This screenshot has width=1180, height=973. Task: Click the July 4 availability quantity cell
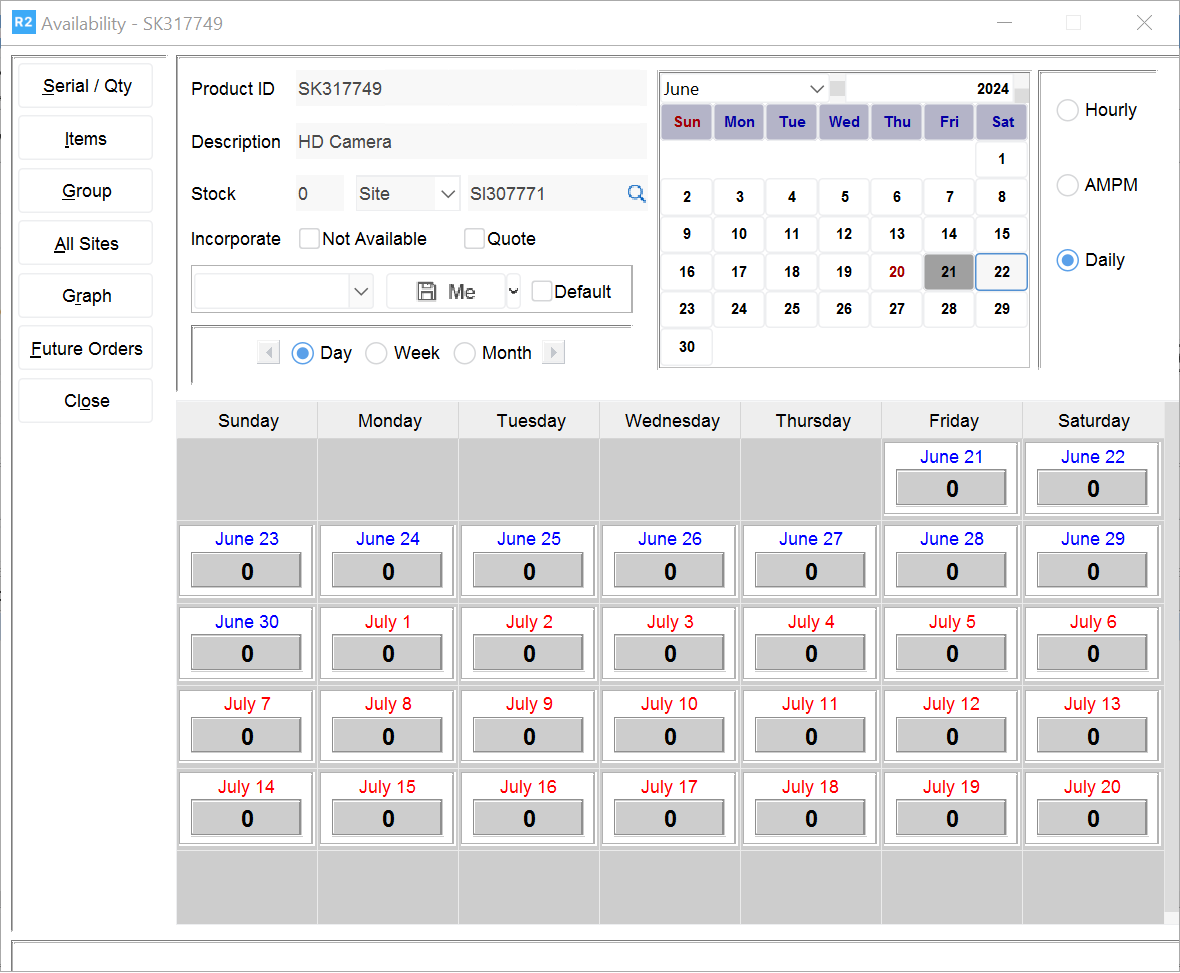click(811, 654)
